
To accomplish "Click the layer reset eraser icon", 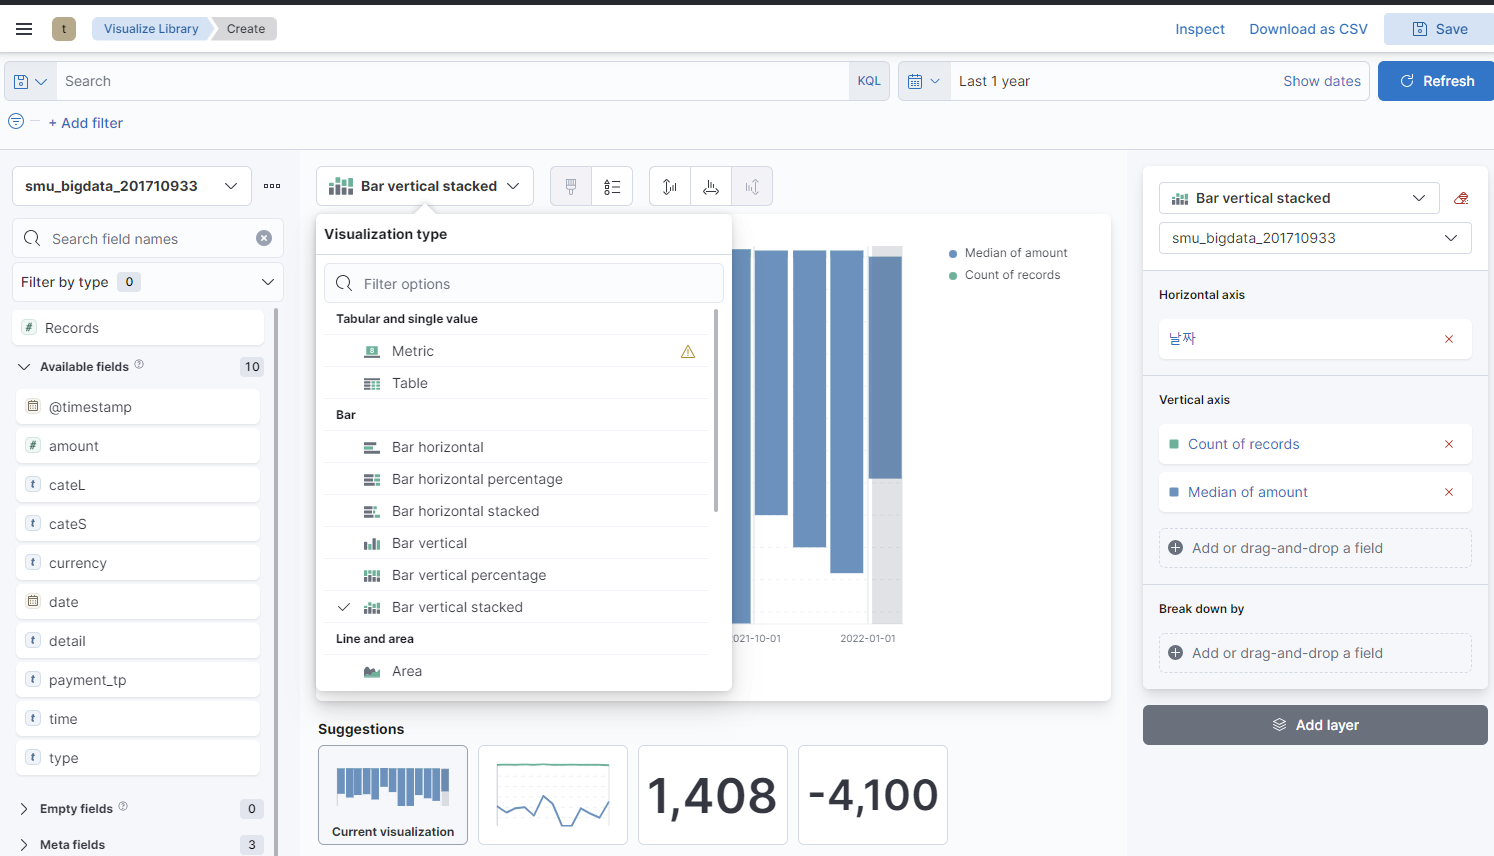I will pyautogui.click(x=1462, y=198).
